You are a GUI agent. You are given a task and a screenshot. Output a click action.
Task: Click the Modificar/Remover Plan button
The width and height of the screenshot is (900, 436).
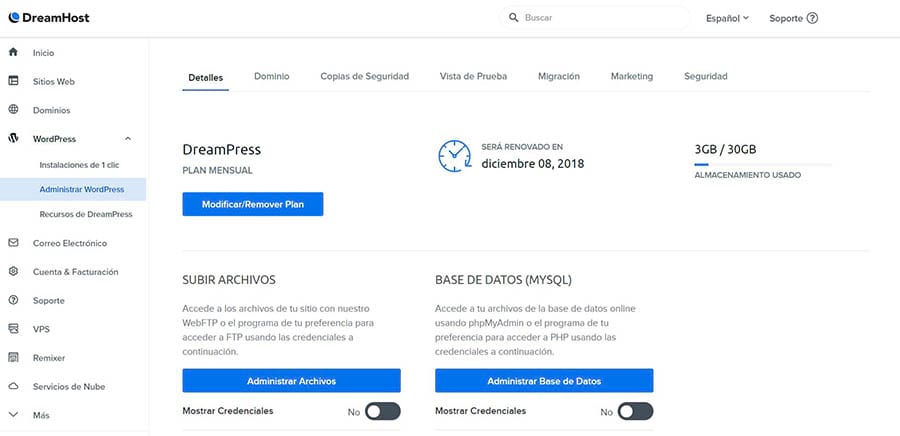pos(252,204)
